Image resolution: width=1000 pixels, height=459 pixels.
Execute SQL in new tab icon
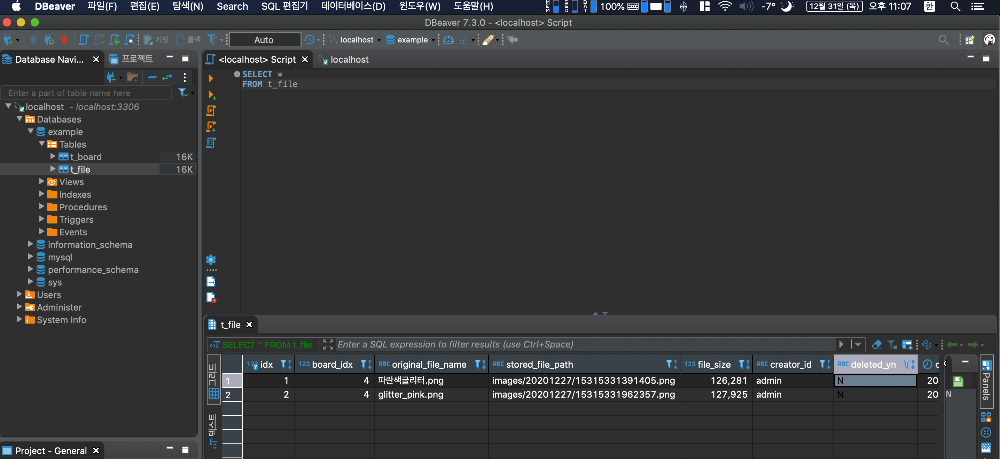[x=211, y=94]
